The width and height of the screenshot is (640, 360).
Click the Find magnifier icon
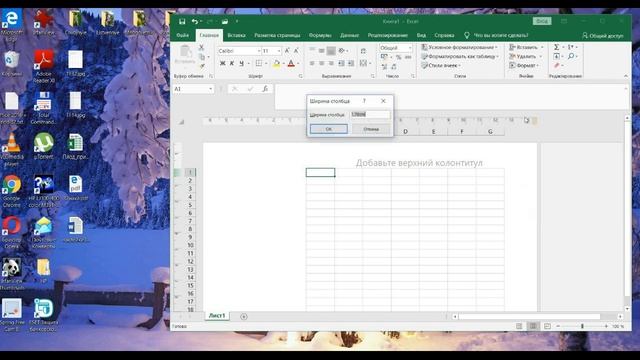pos(571,56)
